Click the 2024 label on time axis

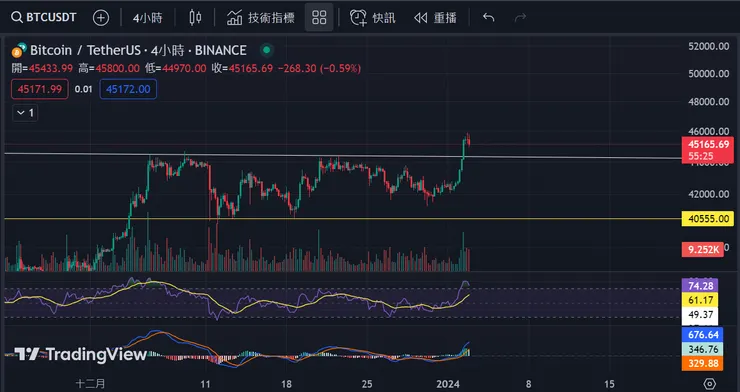(448, 384)
